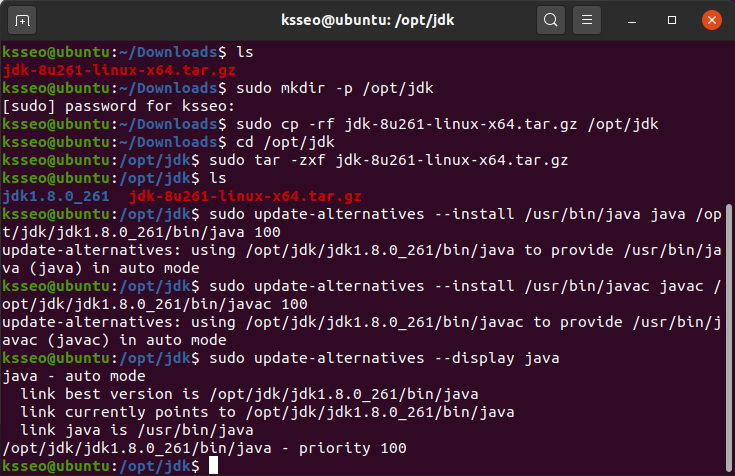The width and height of the screenshot is (735, 476).
Task: Click the 'link currently points to' line
Action: [267, 412]
